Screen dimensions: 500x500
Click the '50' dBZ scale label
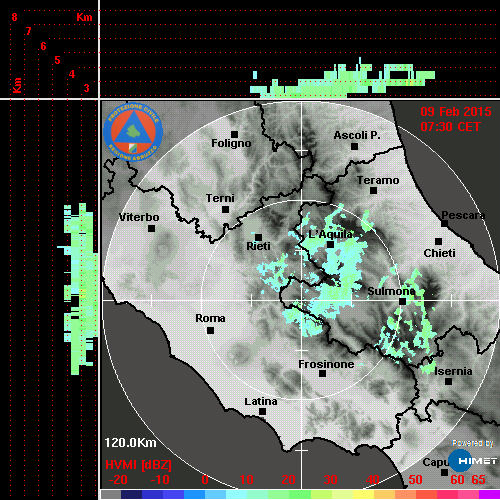point(415,480)
